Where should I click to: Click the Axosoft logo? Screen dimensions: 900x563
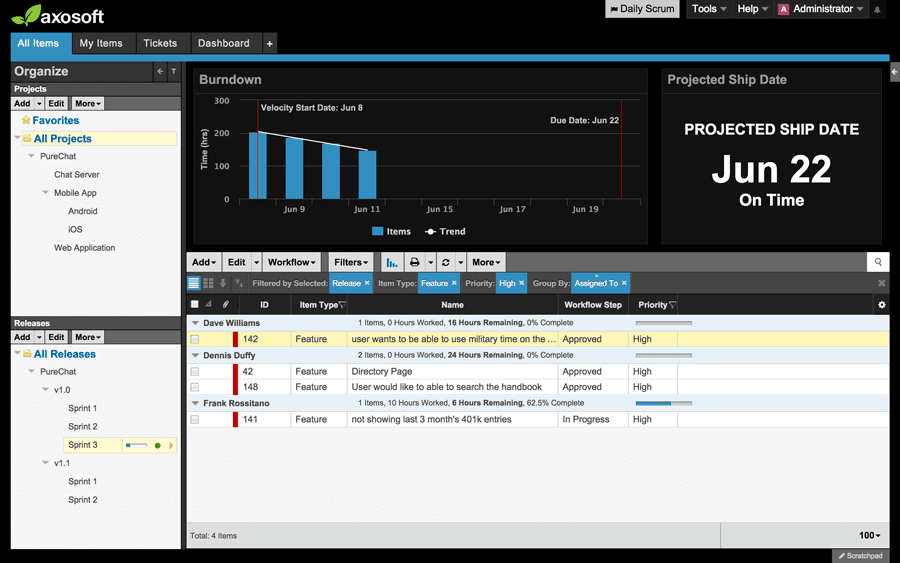57,15
